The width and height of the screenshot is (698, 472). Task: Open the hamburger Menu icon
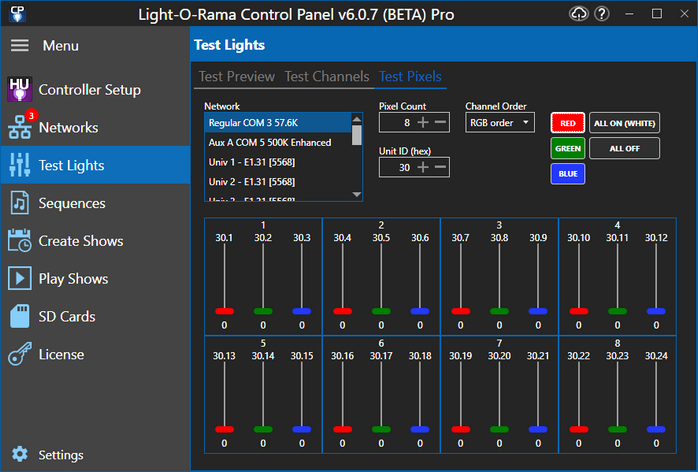tap(20, 45)
